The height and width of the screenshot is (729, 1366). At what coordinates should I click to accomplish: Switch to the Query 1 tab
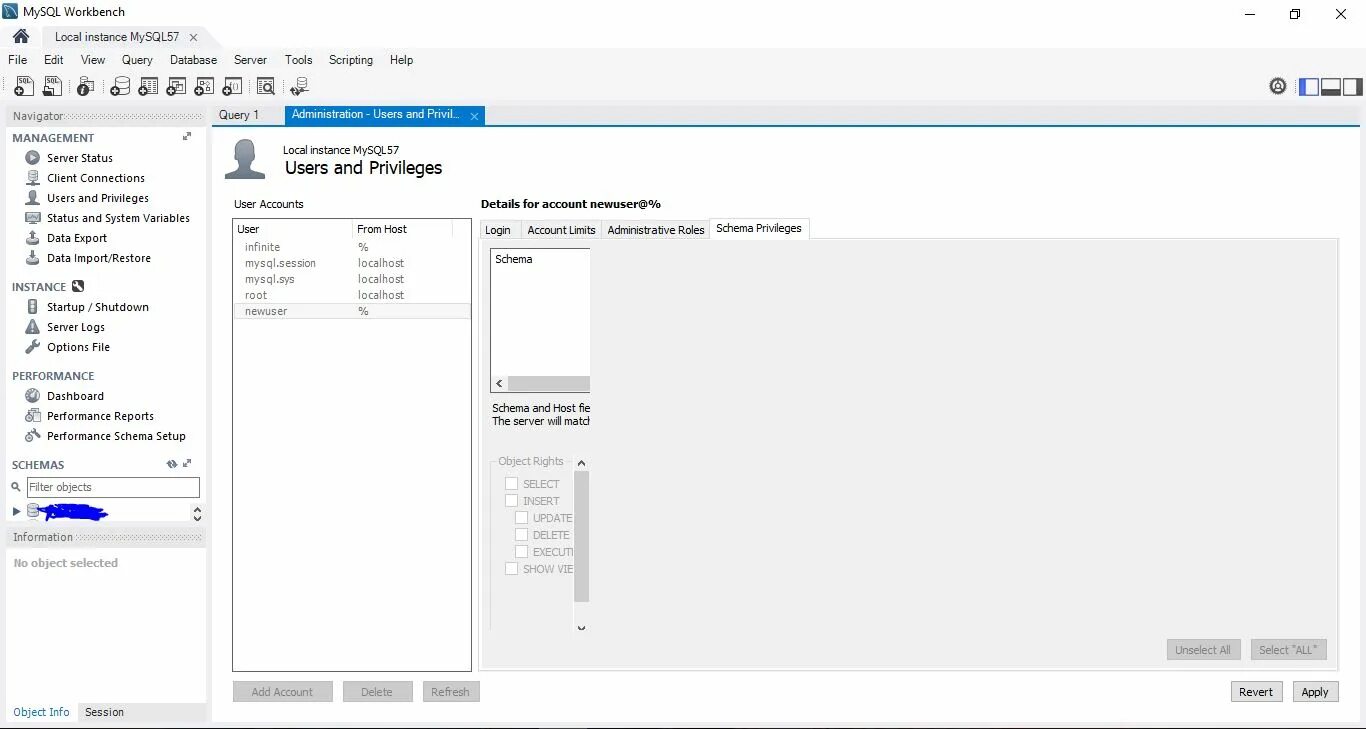239,115
